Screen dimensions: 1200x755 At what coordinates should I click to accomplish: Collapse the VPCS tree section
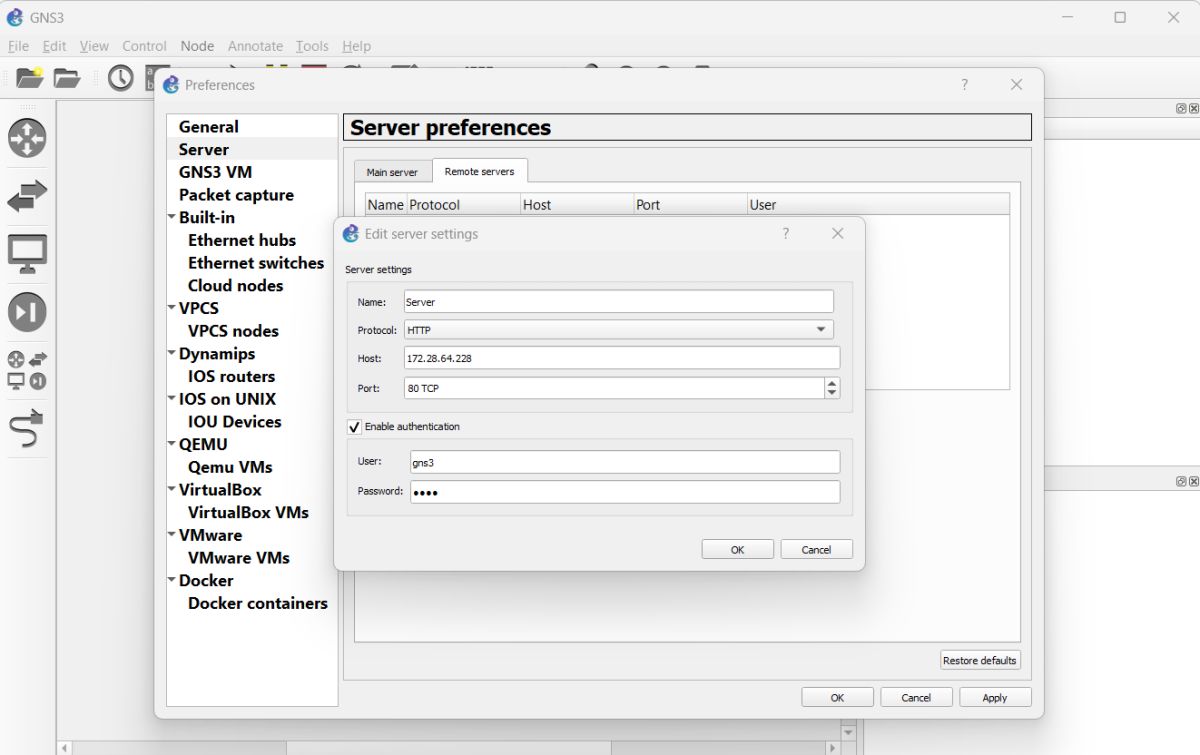[x=171, y=308]
